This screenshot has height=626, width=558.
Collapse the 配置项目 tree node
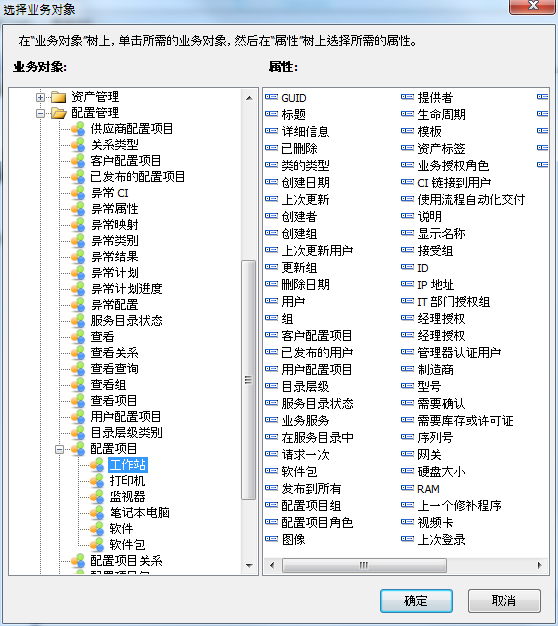coord(59,449)
